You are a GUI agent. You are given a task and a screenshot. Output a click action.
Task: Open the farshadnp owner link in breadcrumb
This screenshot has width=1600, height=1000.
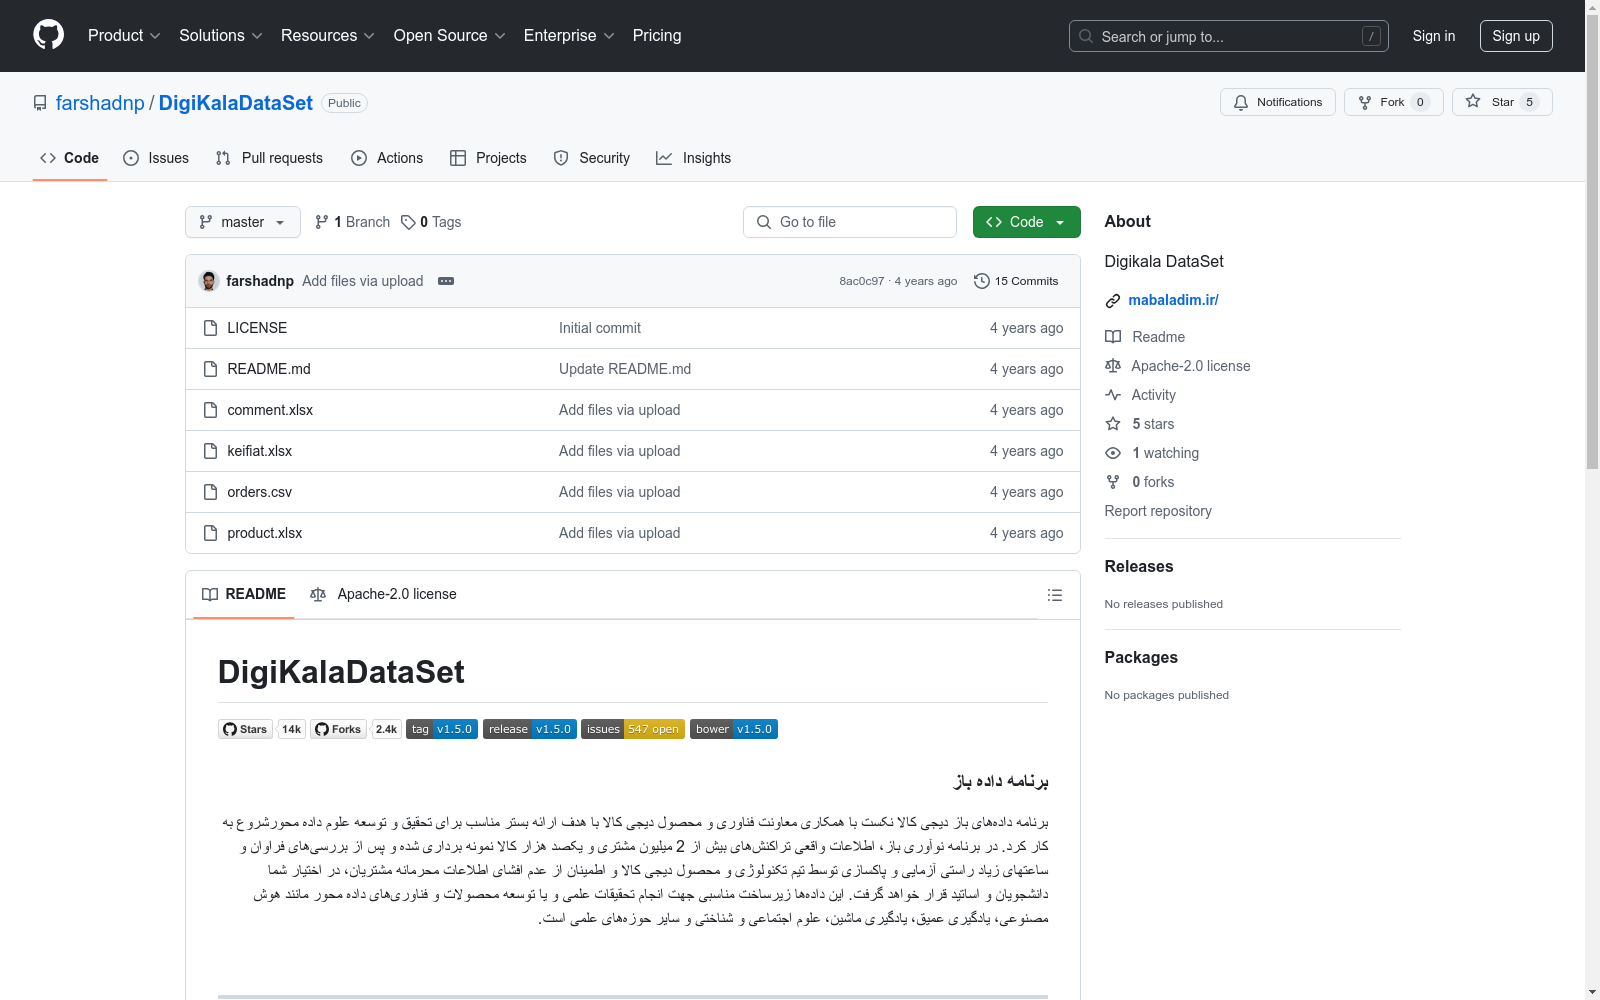[x=100, y=103]
